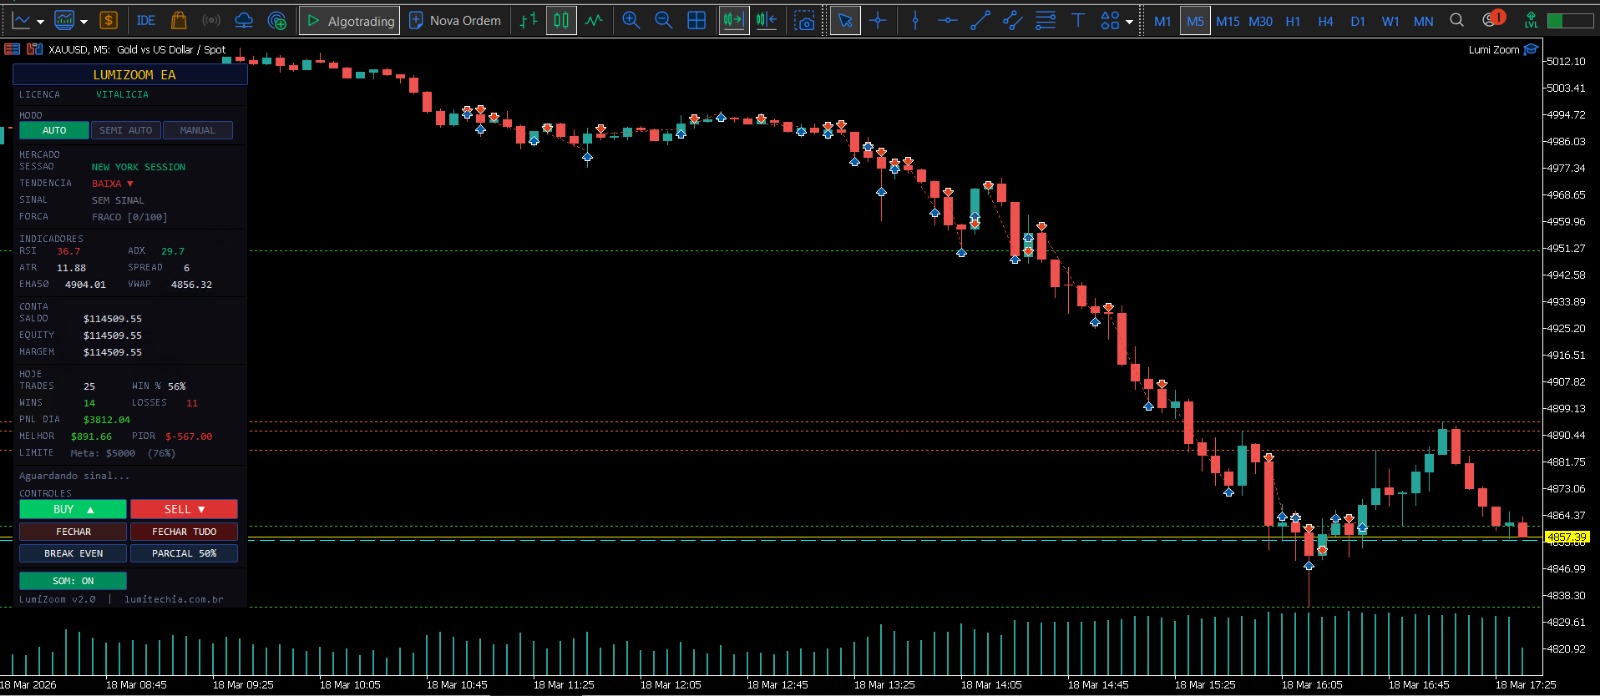Click the toolbar search magnifier icon
The width and height of the screenshot is (1600, 696).
(1457, 20)
